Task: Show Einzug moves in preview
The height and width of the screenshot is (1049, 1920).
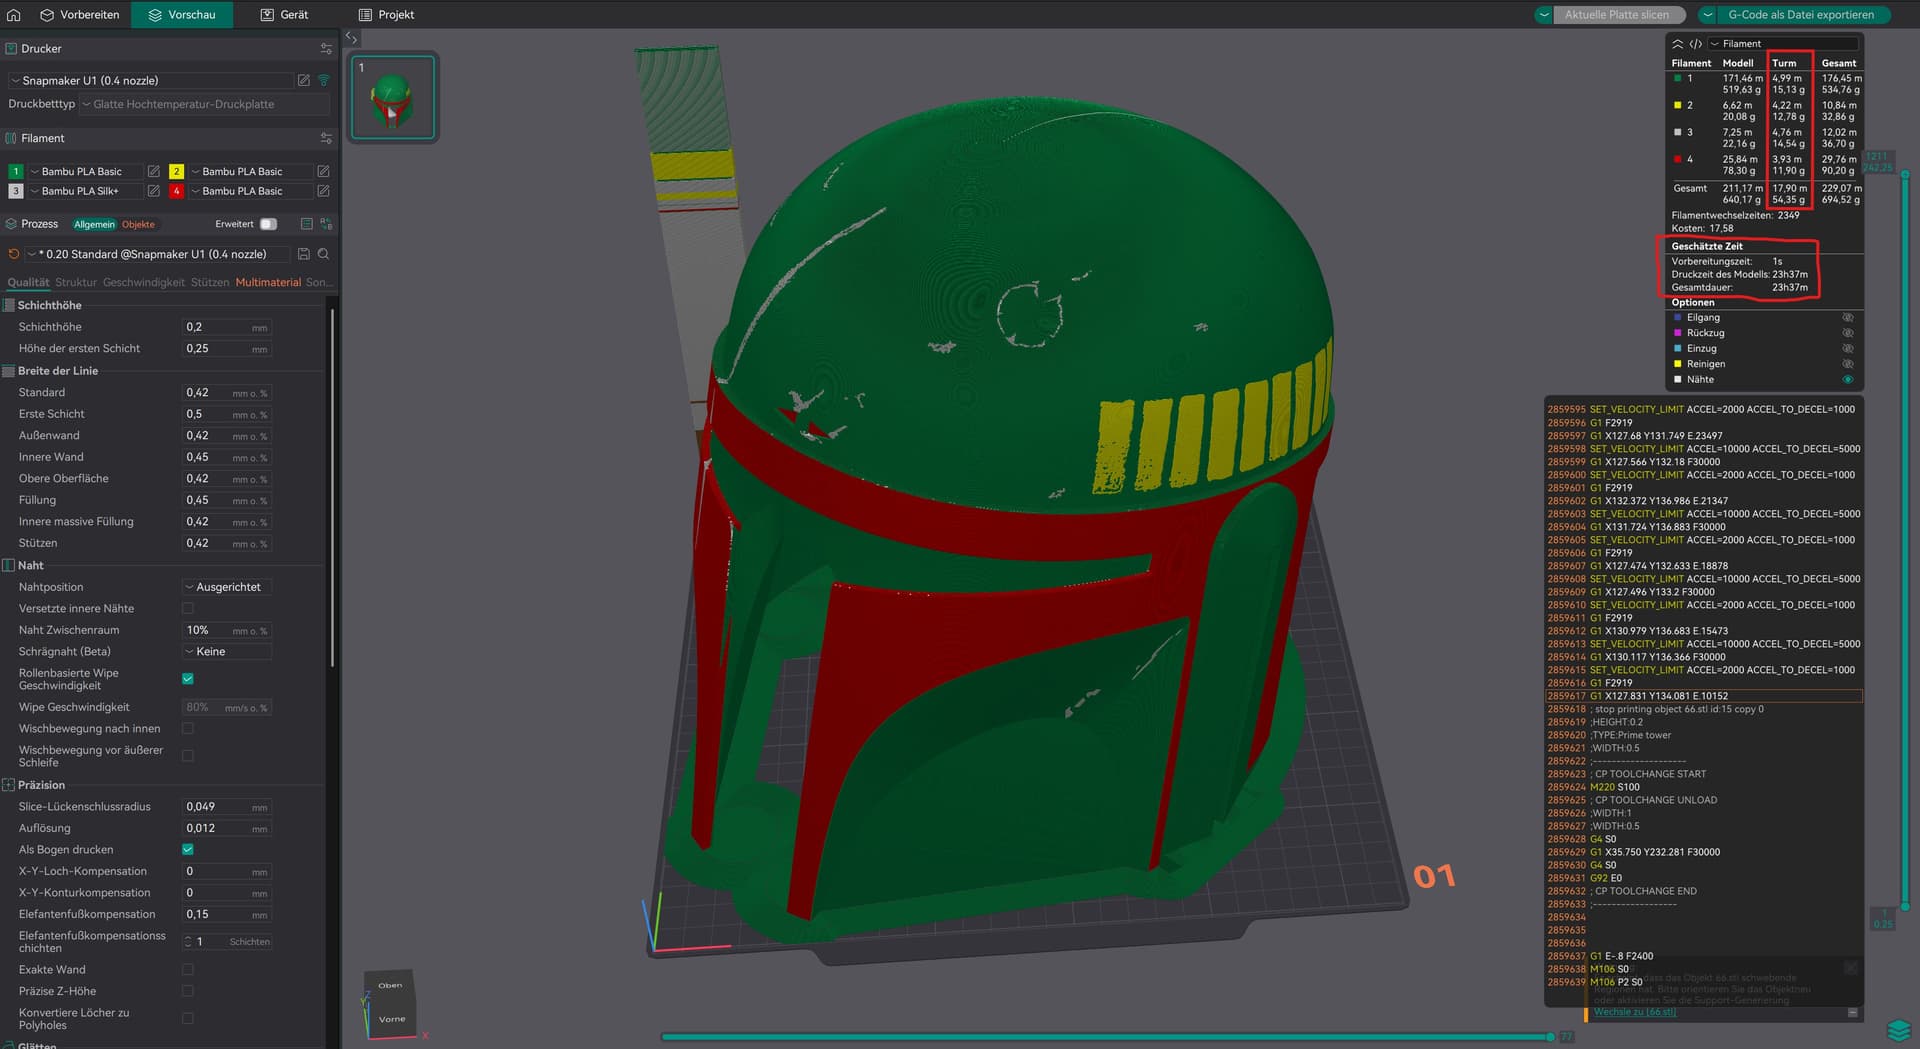Action: click(1848, 349)
